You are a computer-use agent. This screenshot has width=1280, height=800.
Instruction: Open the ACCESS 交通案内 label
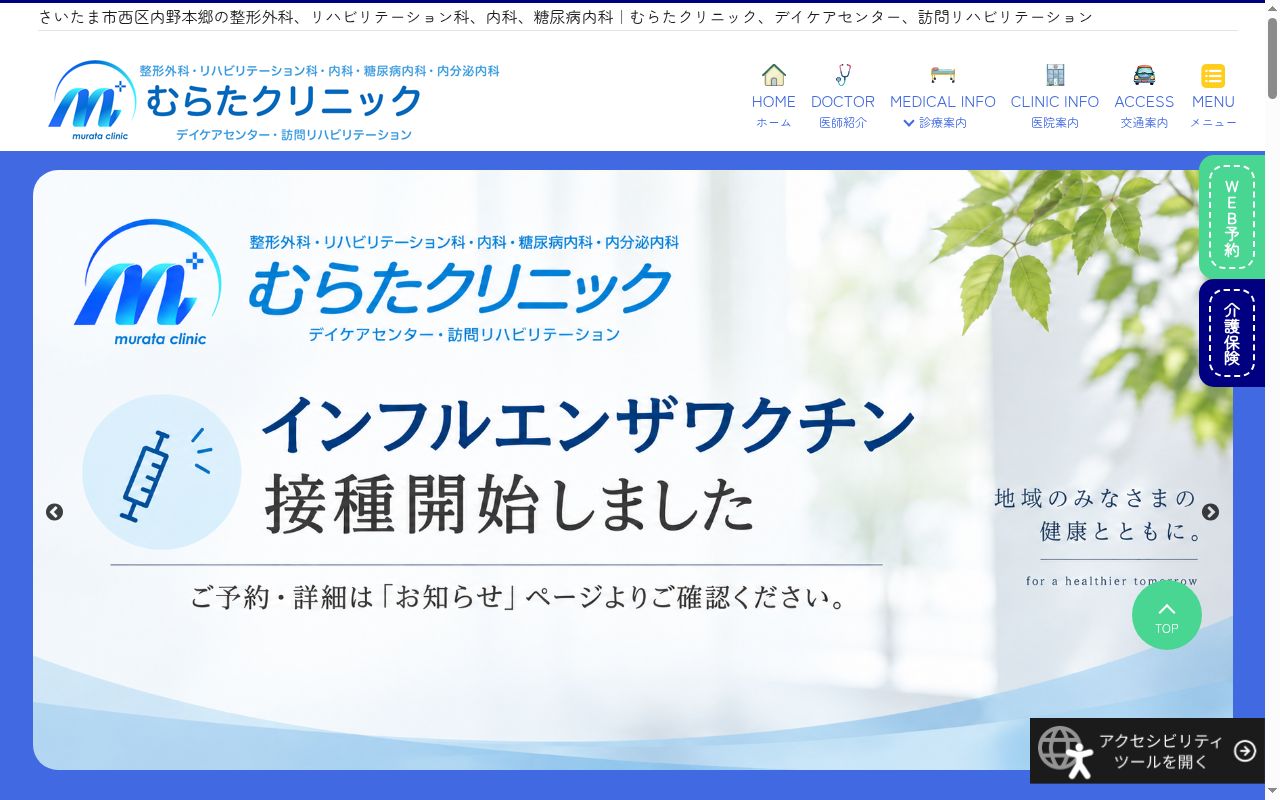[1144, 111]
